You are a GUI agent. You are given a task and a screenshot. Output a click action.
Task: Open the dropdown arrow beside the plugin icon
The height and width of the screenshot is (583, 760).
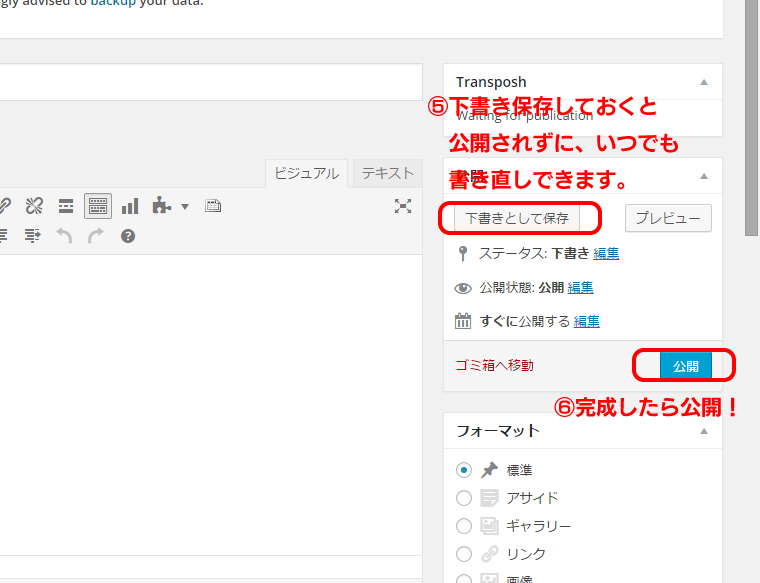tap(185, 207)
